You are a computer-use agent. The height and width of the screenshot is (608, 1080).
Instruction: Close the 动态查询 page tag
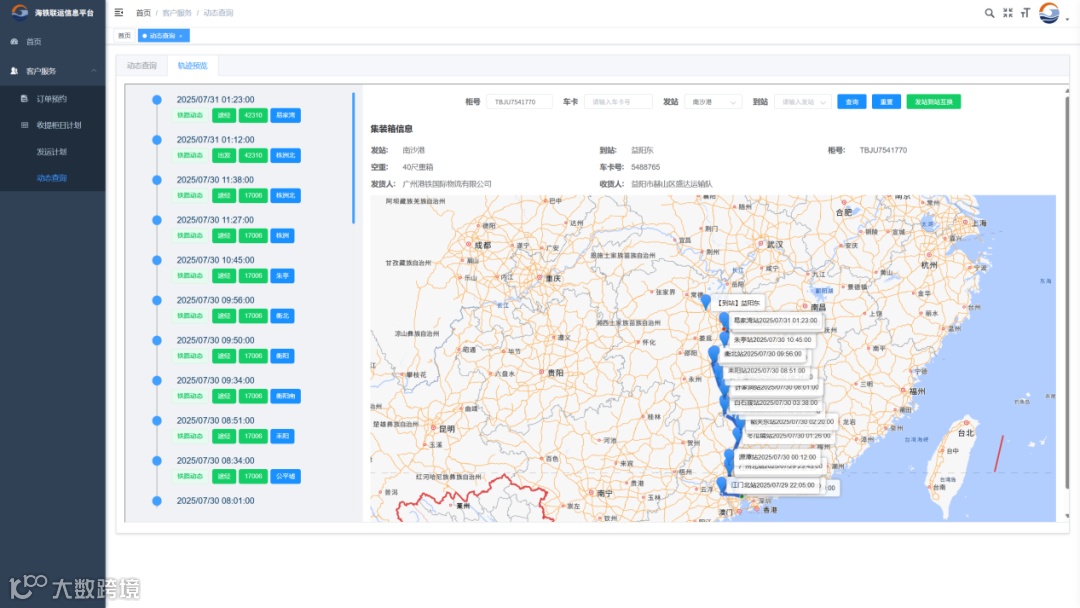point(181,36)
